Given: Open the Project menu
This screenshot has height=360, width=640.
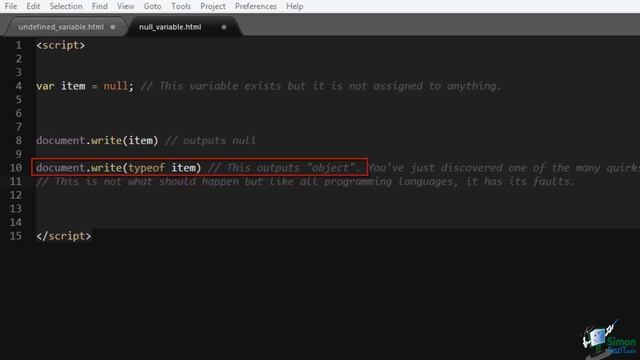Looking at the screenshot, I should (x=213, y=6).
